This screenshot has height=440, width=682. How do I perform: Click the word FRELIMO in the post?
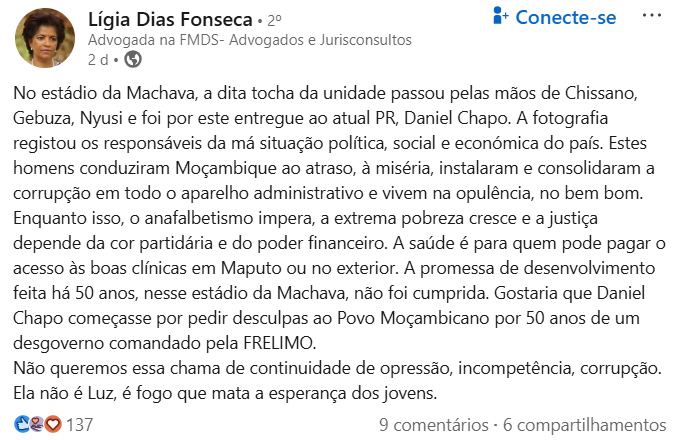point(279,343)
